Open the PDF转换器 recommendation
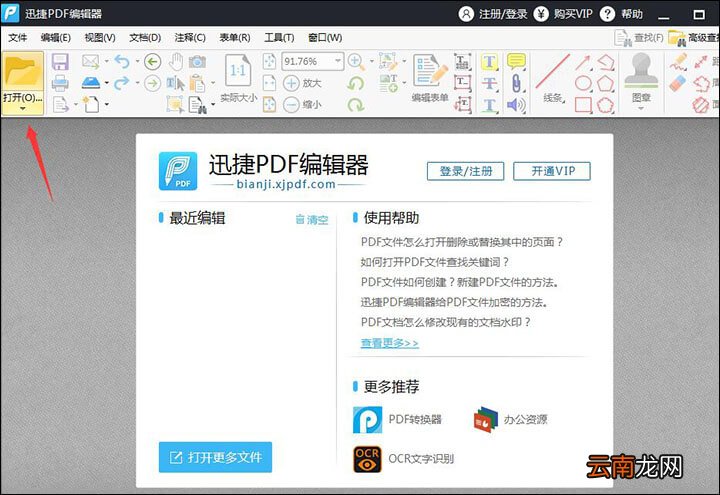The image size is (720, 495). [397, 420]
